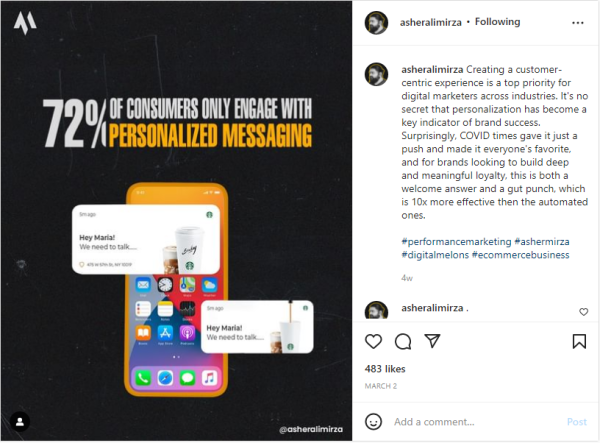Open the #ashermirza hashtag
Image resolution: width=600 pixels, height=443 pixels.
(542, 242)
